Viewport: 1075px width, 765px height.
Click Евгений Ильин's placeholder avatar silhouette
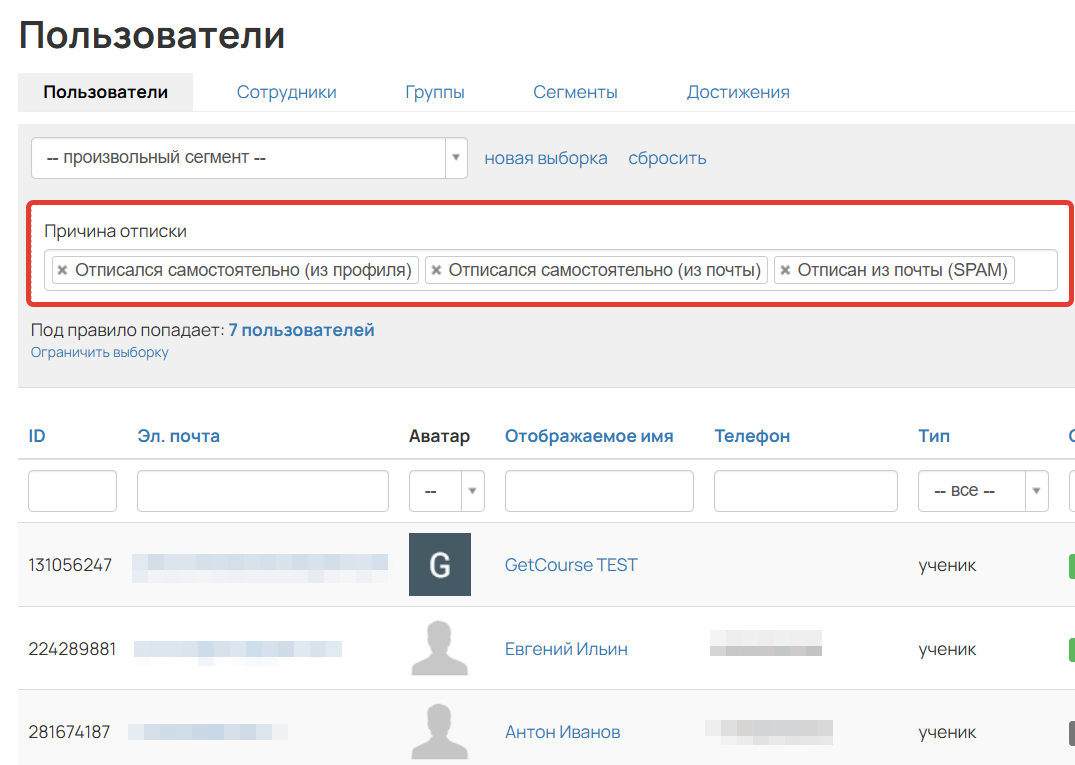click(440, 648)
